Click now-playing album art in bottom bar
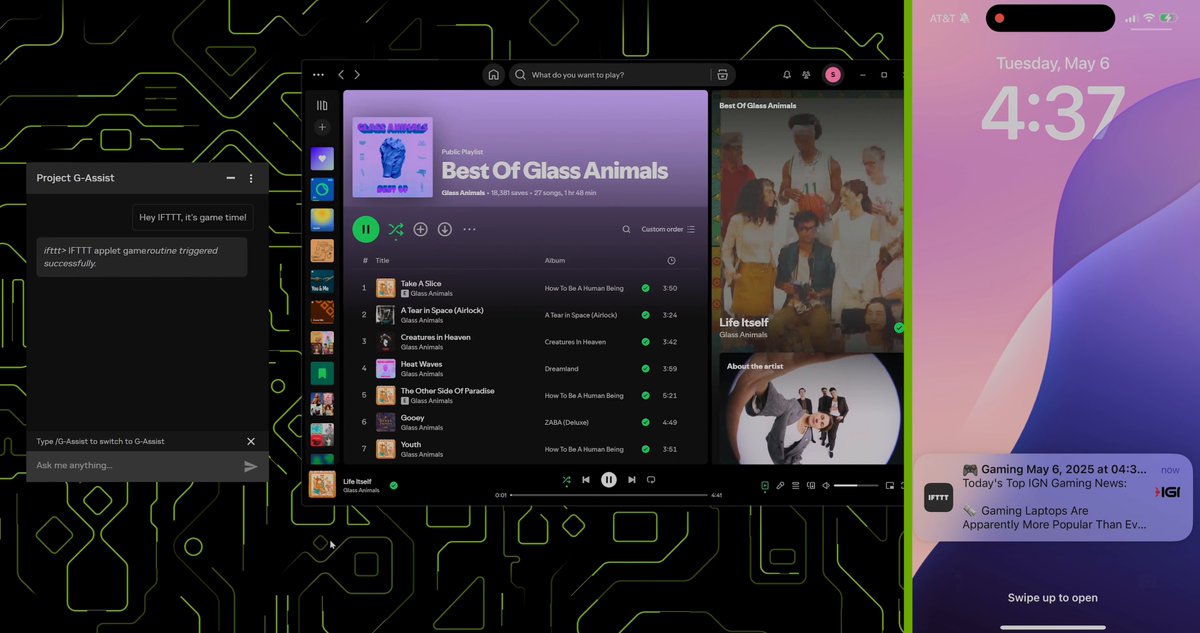The height and width of the screenshot is (633, 1200). pos(322,484)
